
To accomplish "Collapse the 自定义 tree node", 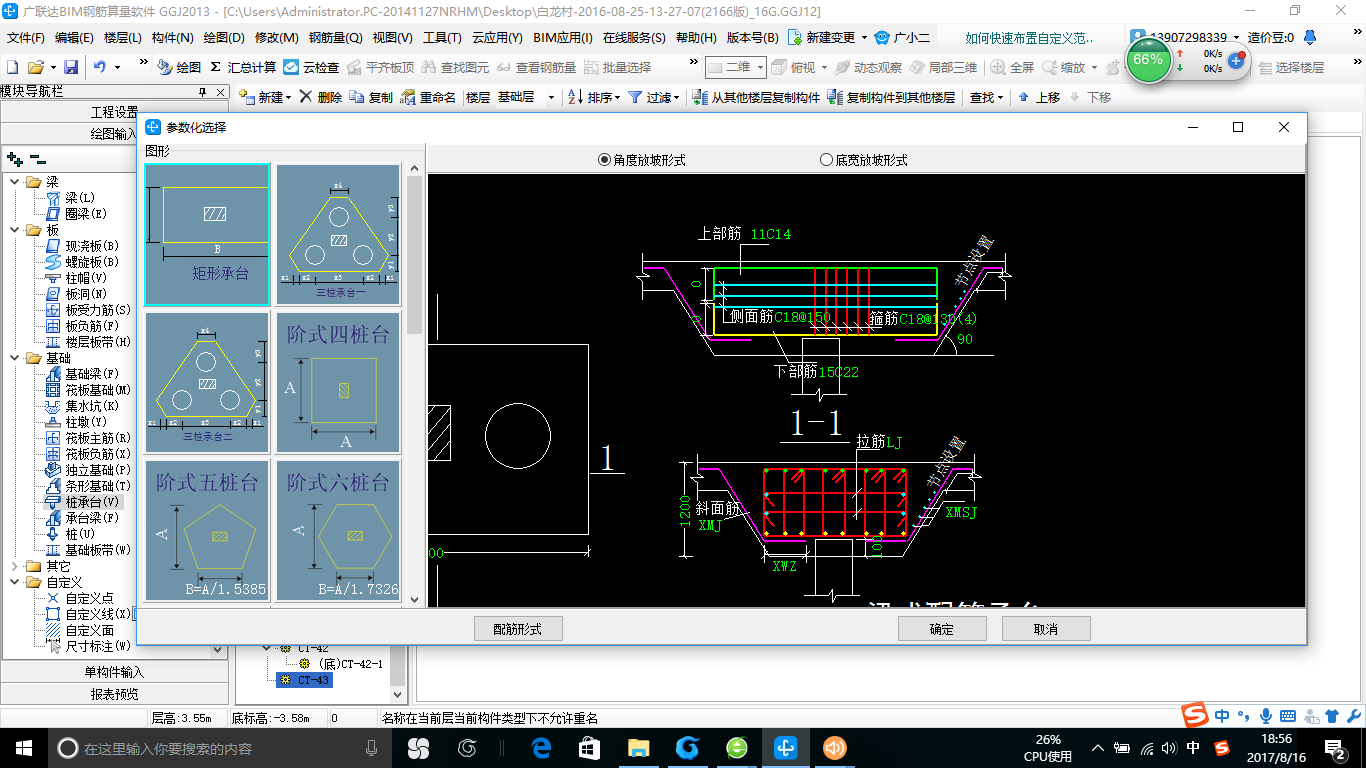I will (x=15, y=582).
